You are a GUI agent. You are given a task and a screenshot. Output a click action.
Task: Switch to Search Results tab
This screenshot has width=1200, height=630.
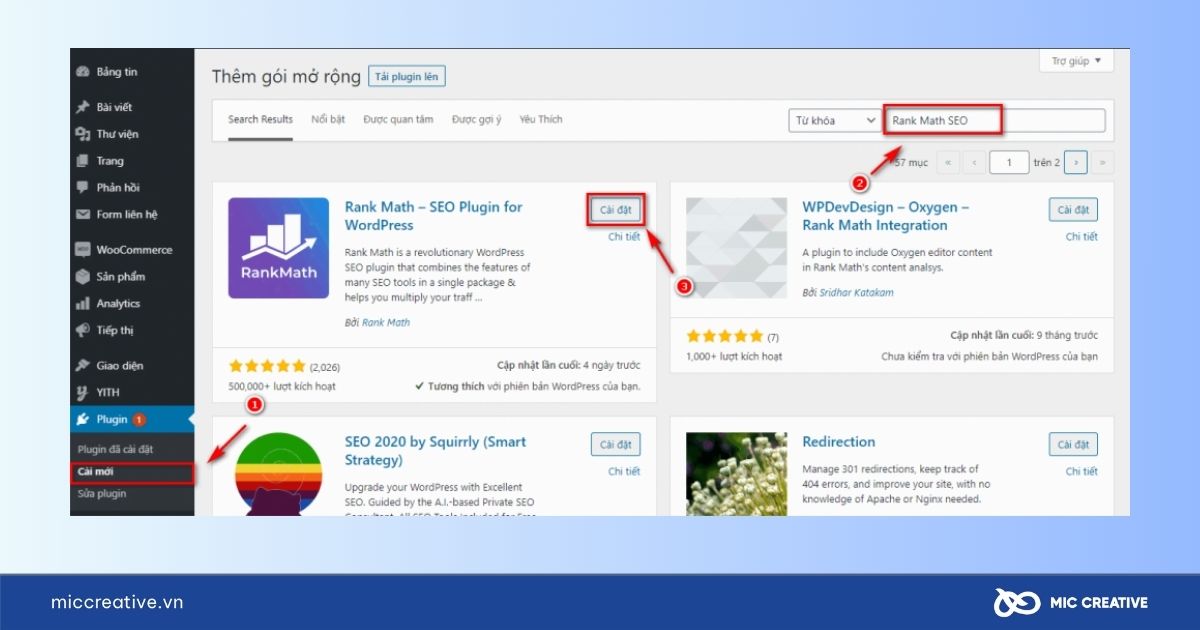point(260,120)
